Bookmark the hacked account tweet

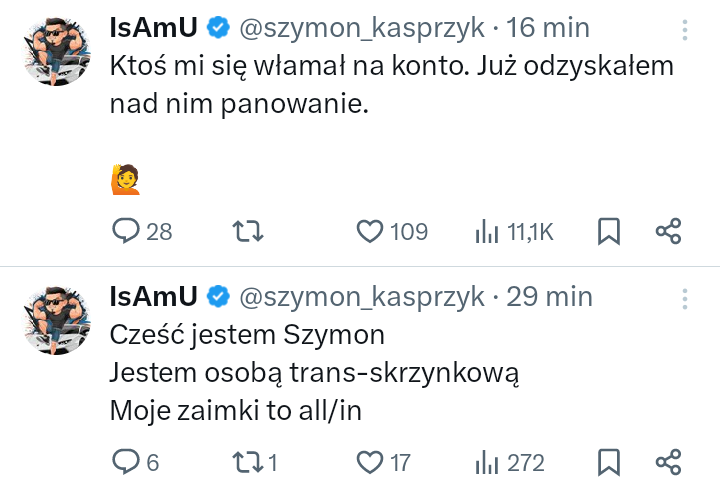(608, 232)
